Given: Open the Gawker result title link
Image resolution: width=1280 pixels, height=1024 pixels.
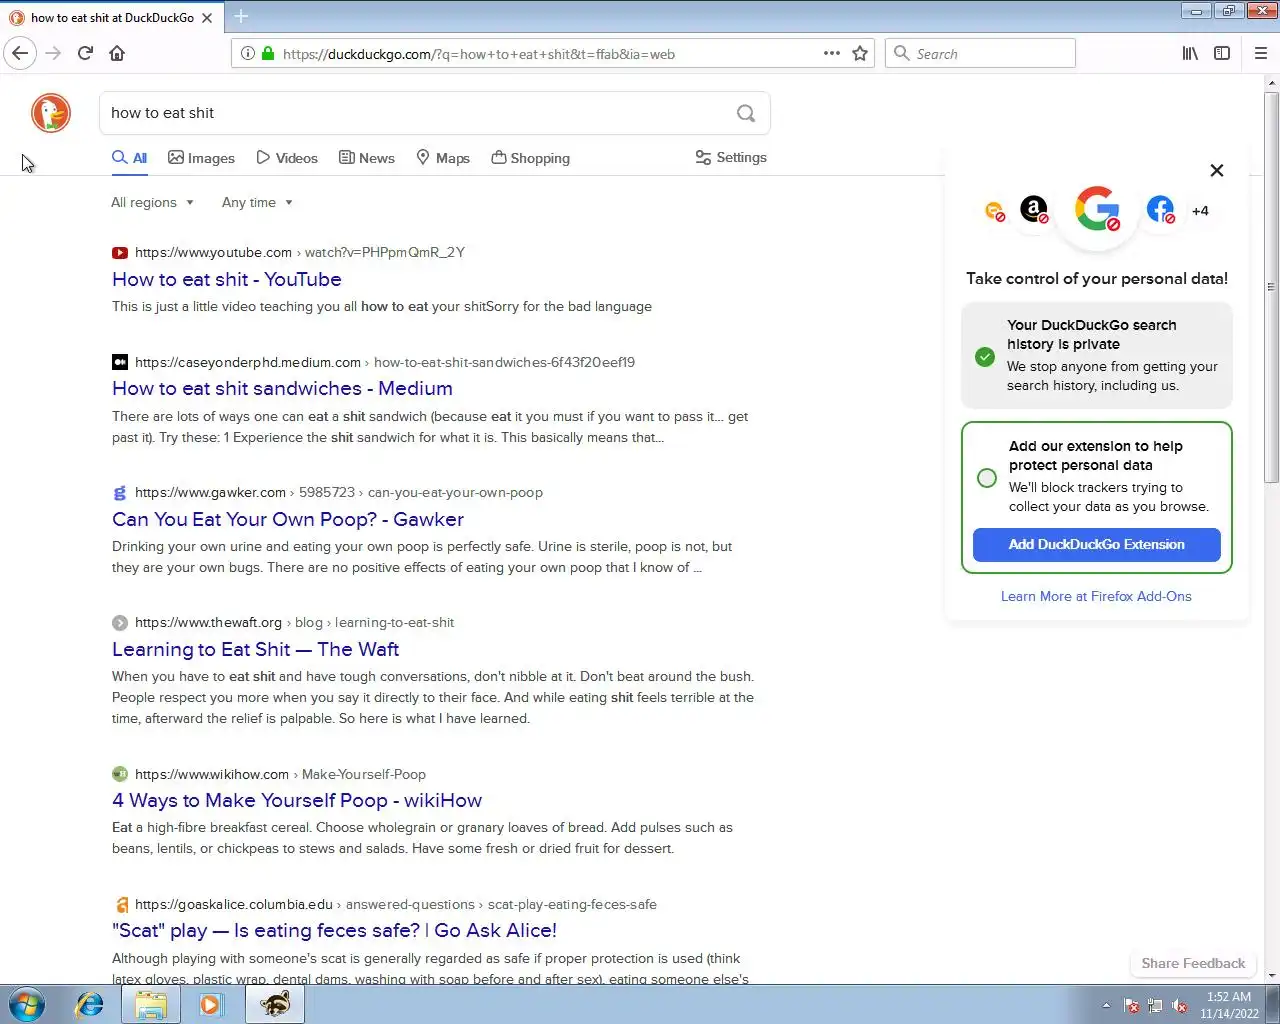Looking at the screenshot, I should tap(288, 520).
